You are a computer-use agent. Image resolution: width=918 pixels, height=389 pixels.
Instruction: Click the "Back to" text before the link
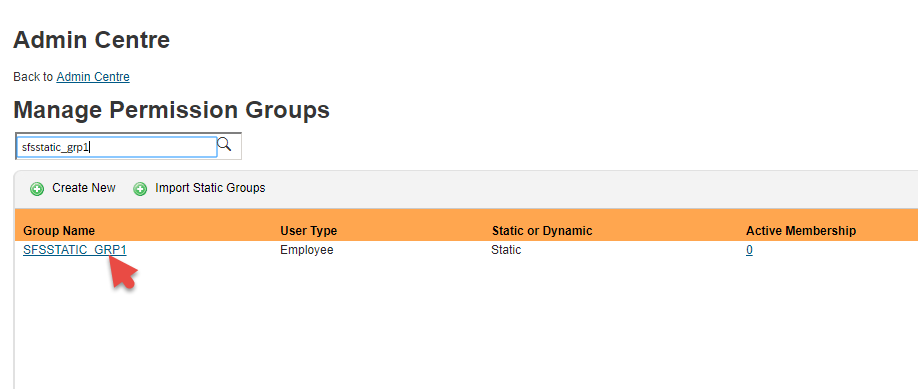[x=33, y=77]
